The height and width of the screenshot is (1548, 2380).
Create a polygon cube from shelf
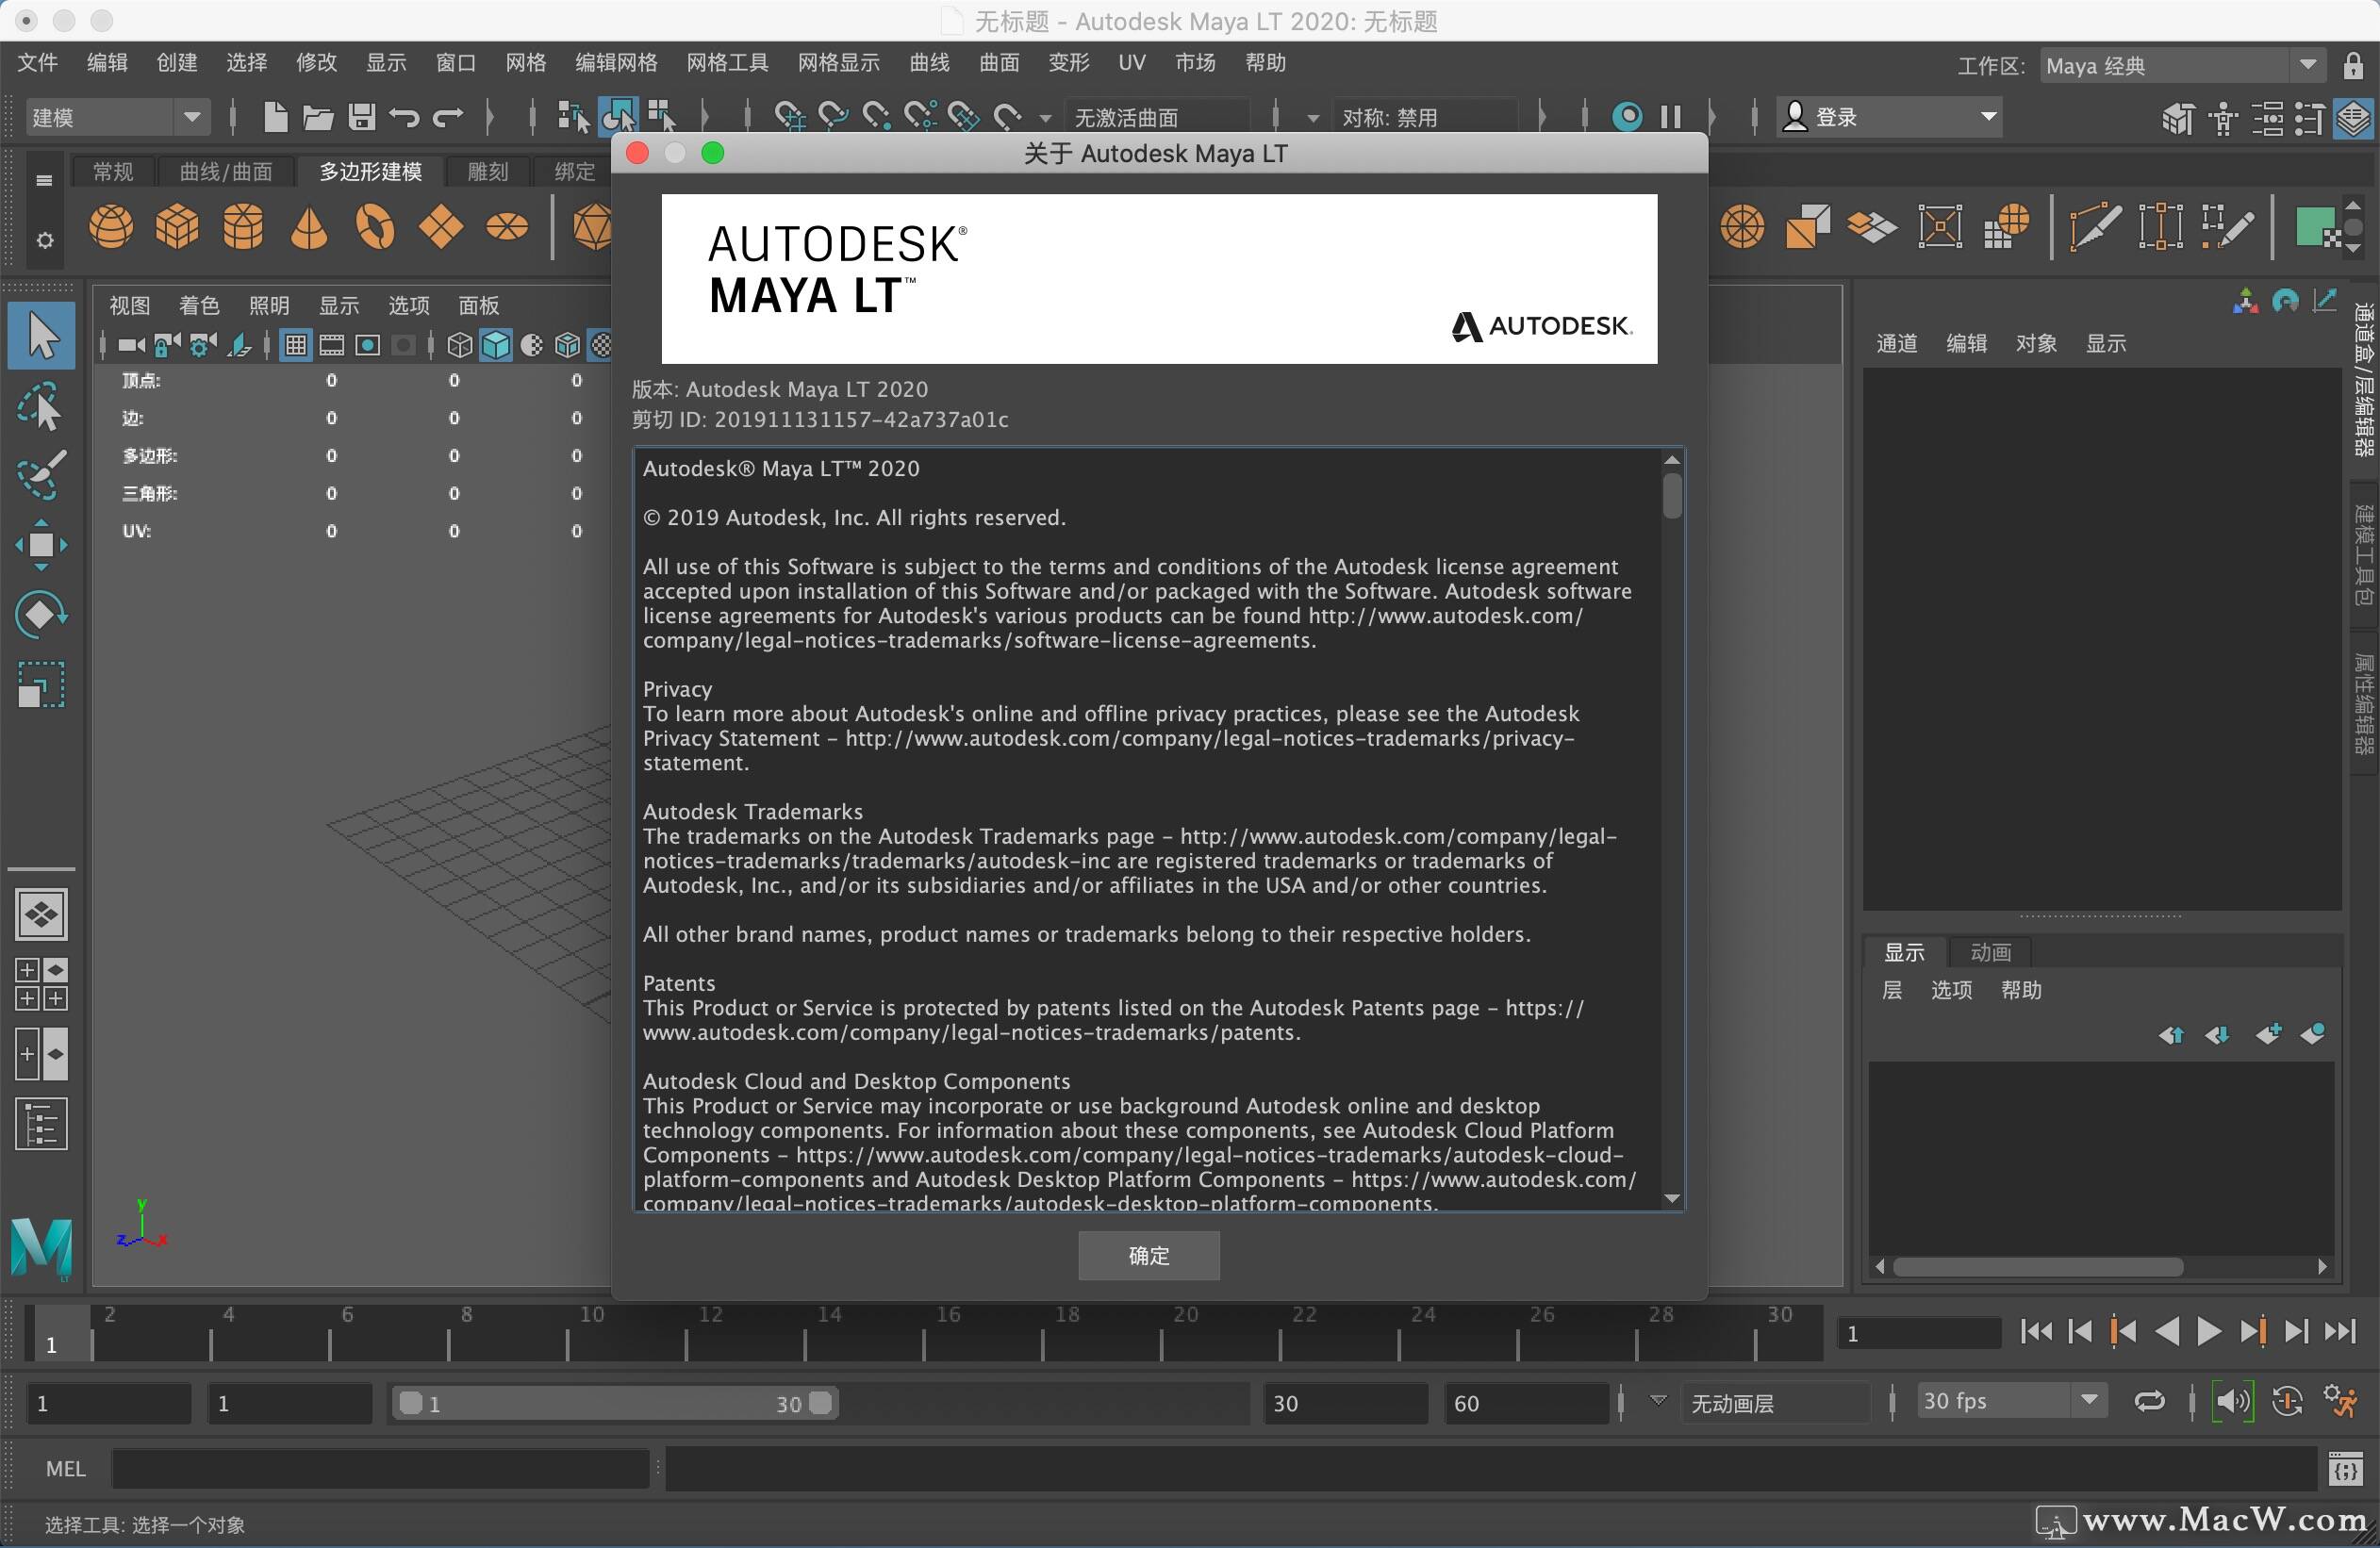click(177, 226)
